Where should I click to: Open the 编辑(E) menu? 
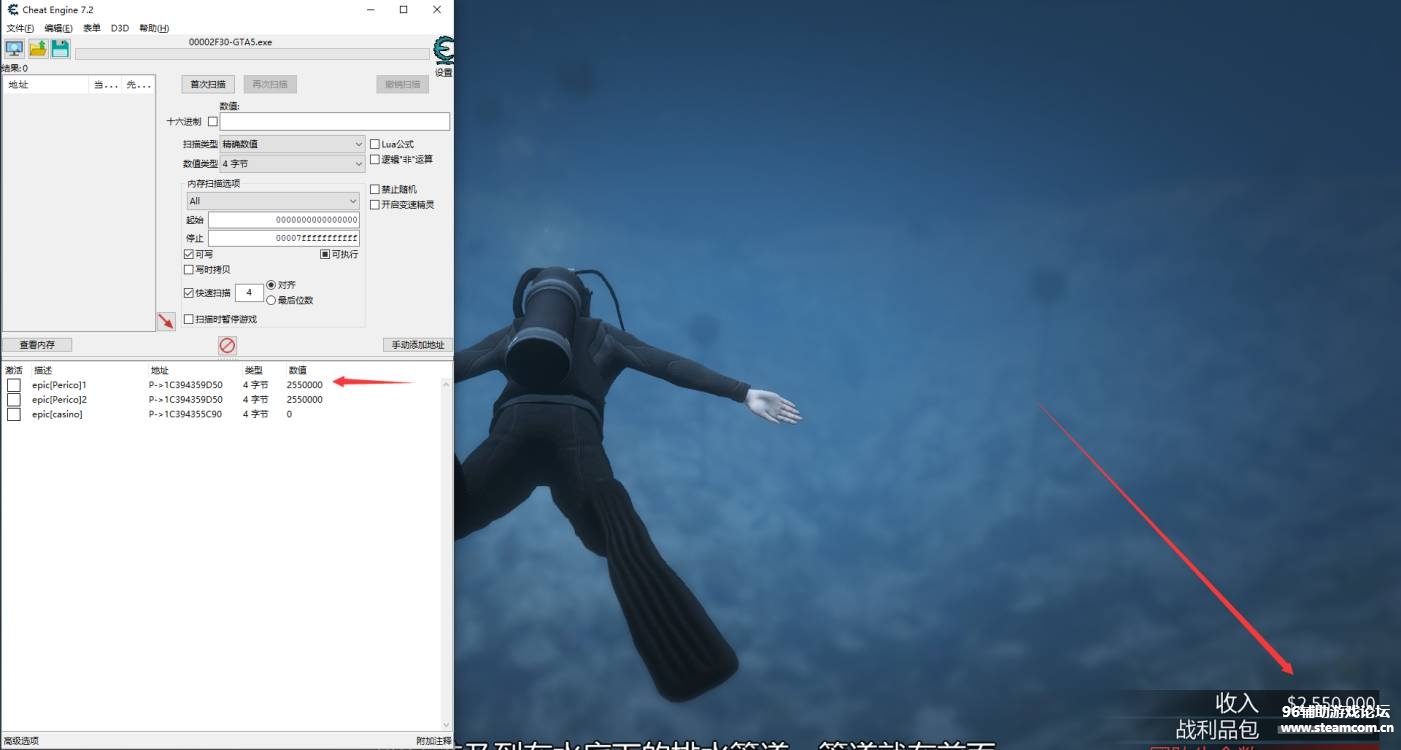pos(58,28)
